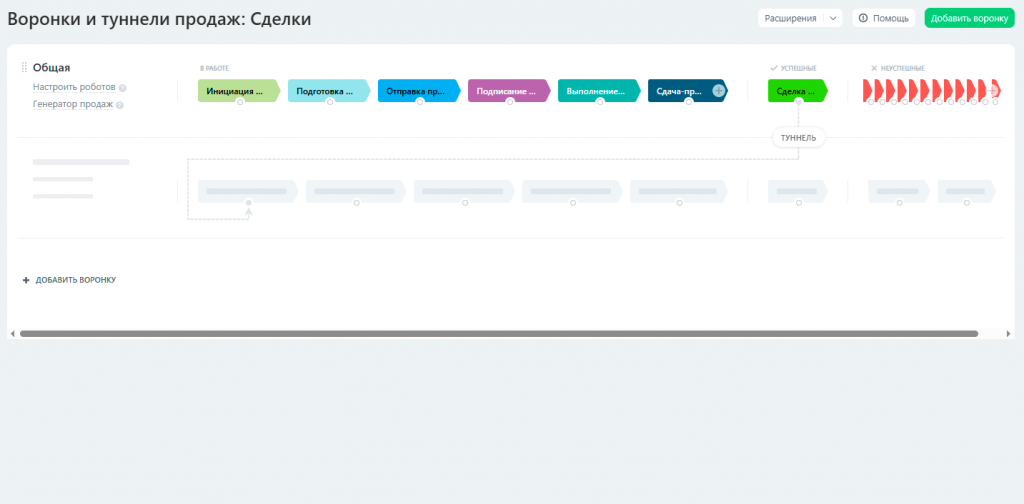The height and width of the screenshot is (504, 1024).
Task: Click left arrow of horizontal scrollbar
Action: [12, 334]
